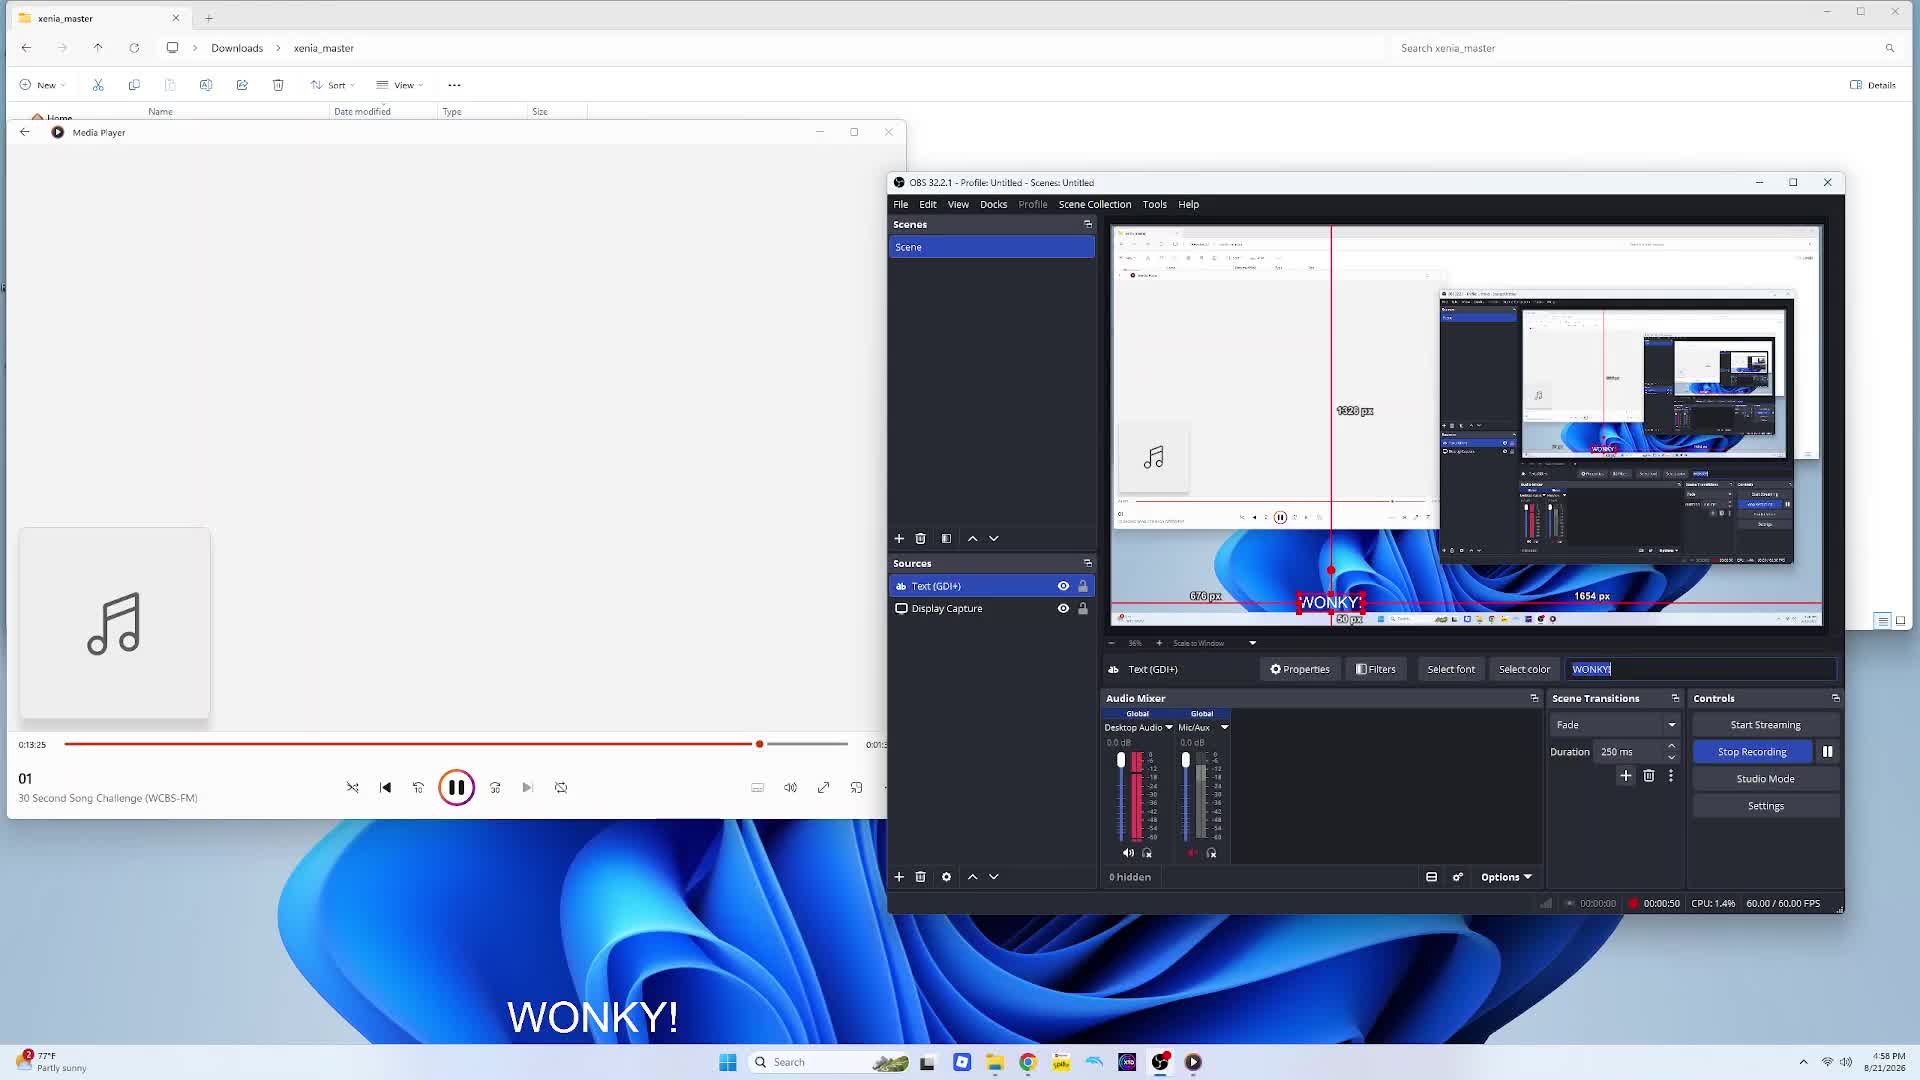Cut selected item in File Explorer toolbar

pos(98,85)
